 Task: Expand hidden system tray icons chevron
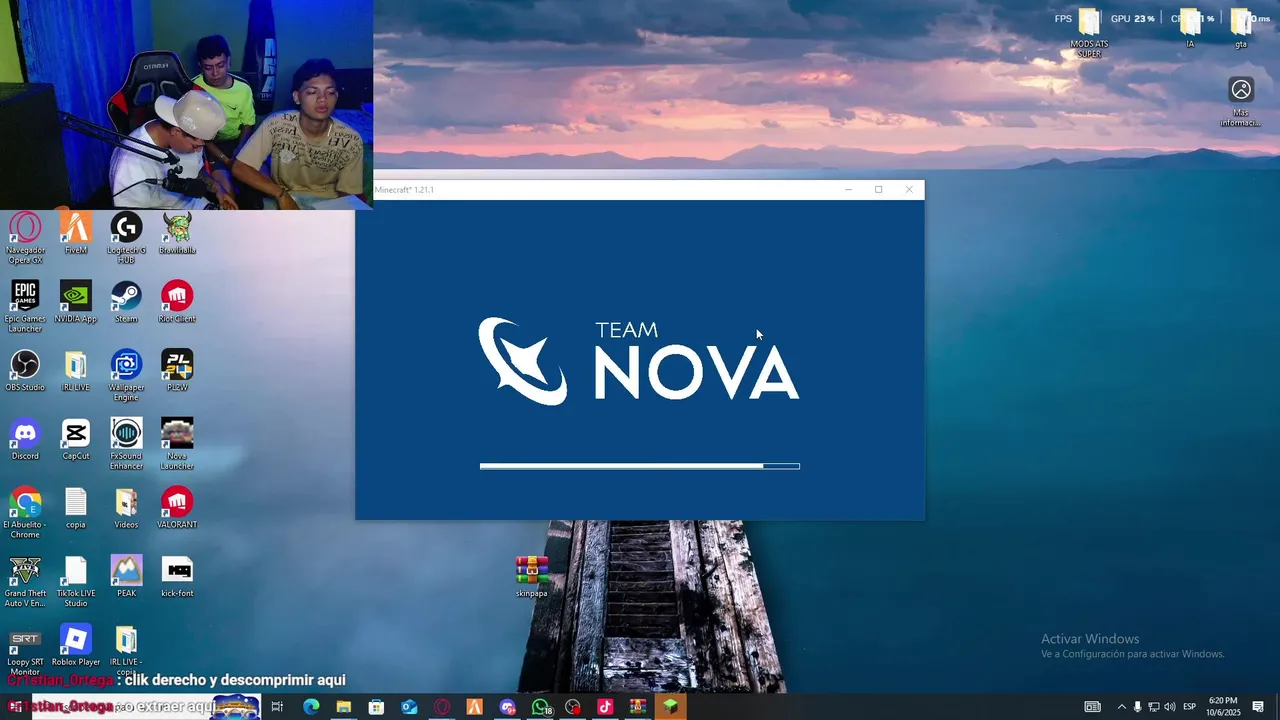[x=1121, y=707]
